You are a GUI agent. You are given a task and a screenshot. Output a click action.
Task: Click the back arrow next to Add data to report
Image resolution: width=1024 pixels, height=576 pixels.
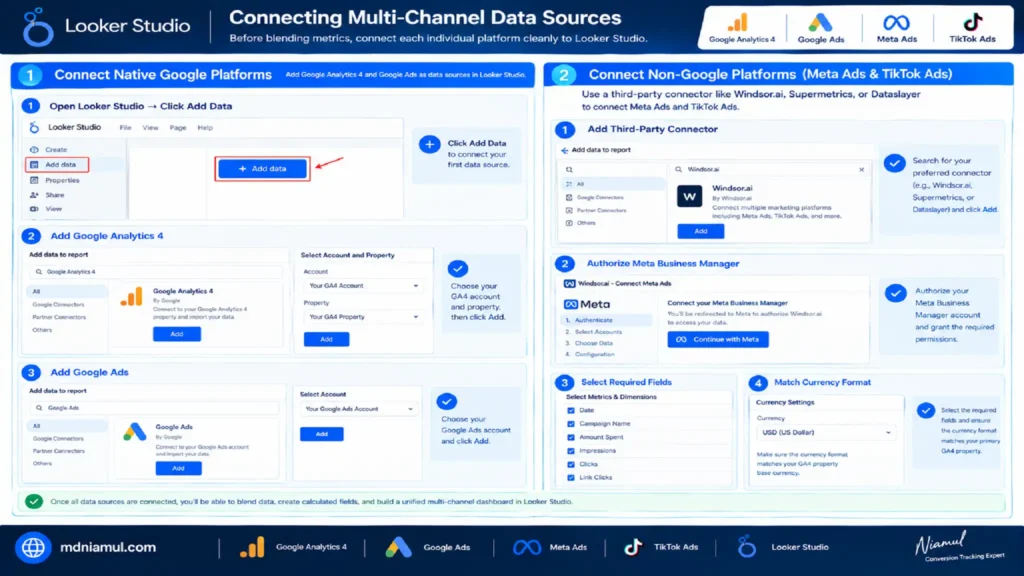564,150
